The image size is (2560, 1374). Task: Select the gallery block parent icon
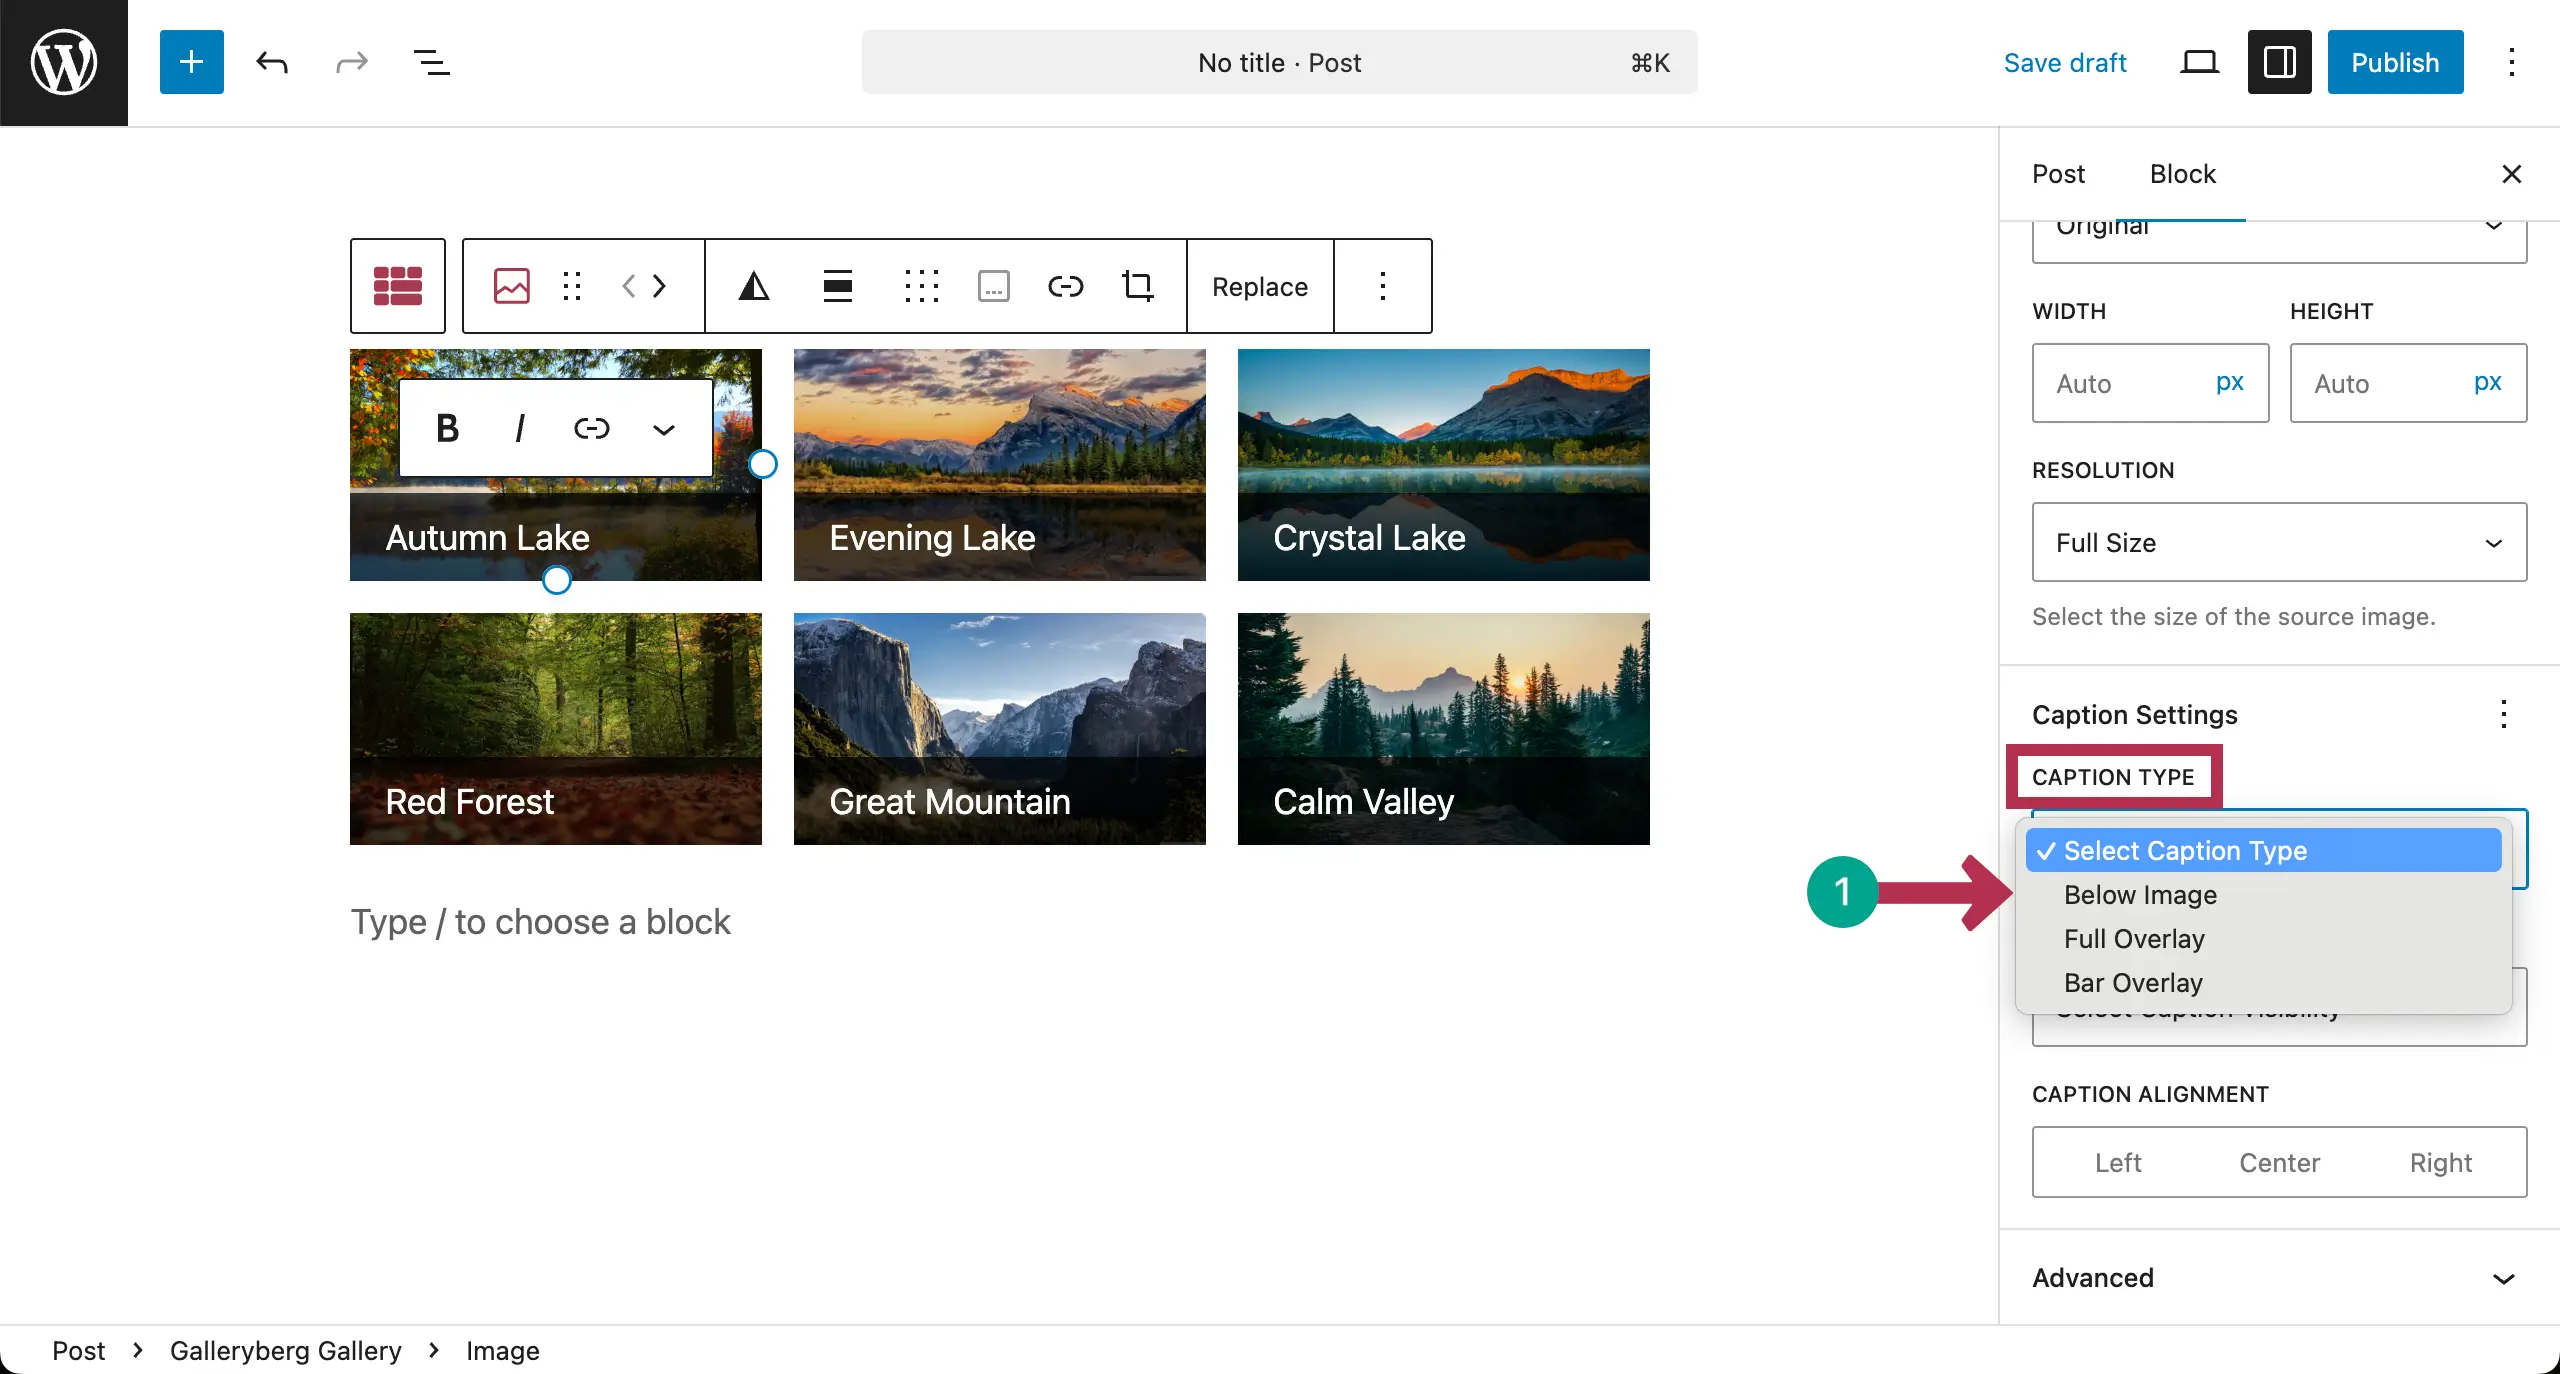[397, 286]
